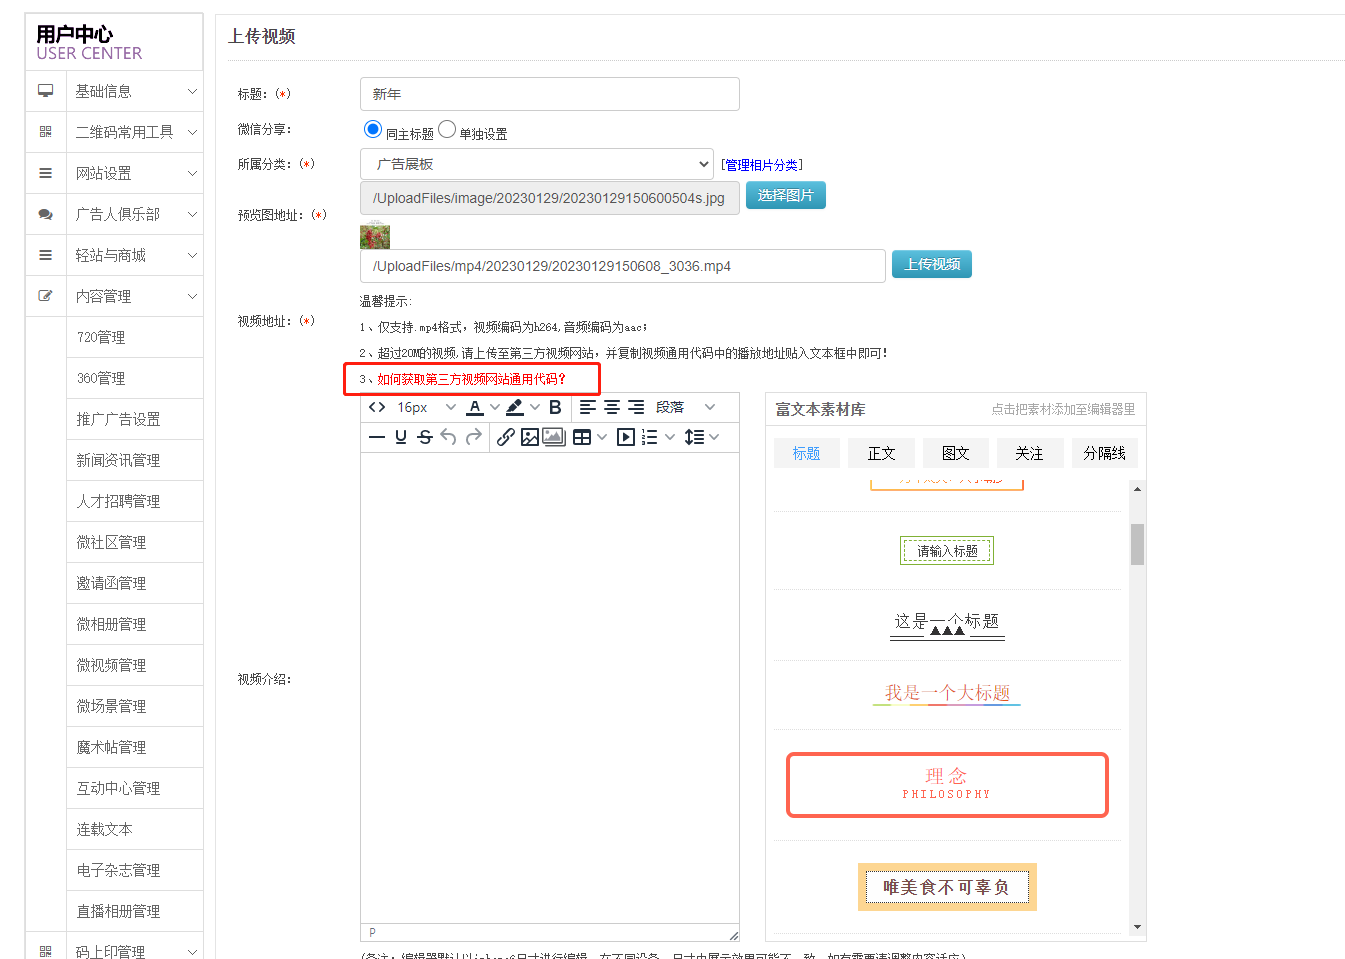The image size is (1345, 959).
Task: Click the insert link icon
Action: (506, 437)
